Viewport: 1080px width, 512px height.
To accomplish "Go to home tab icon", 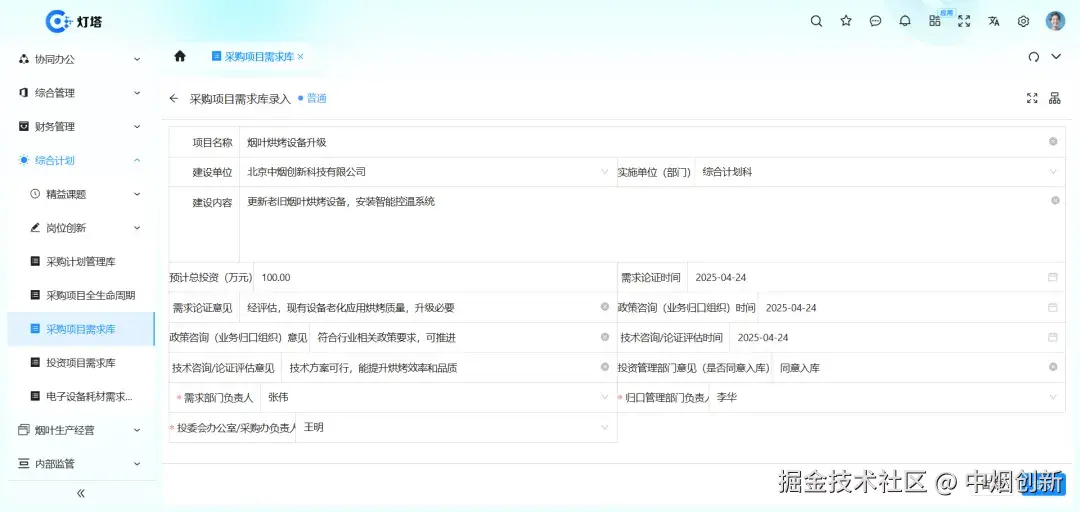I will (x=180, y=57).
